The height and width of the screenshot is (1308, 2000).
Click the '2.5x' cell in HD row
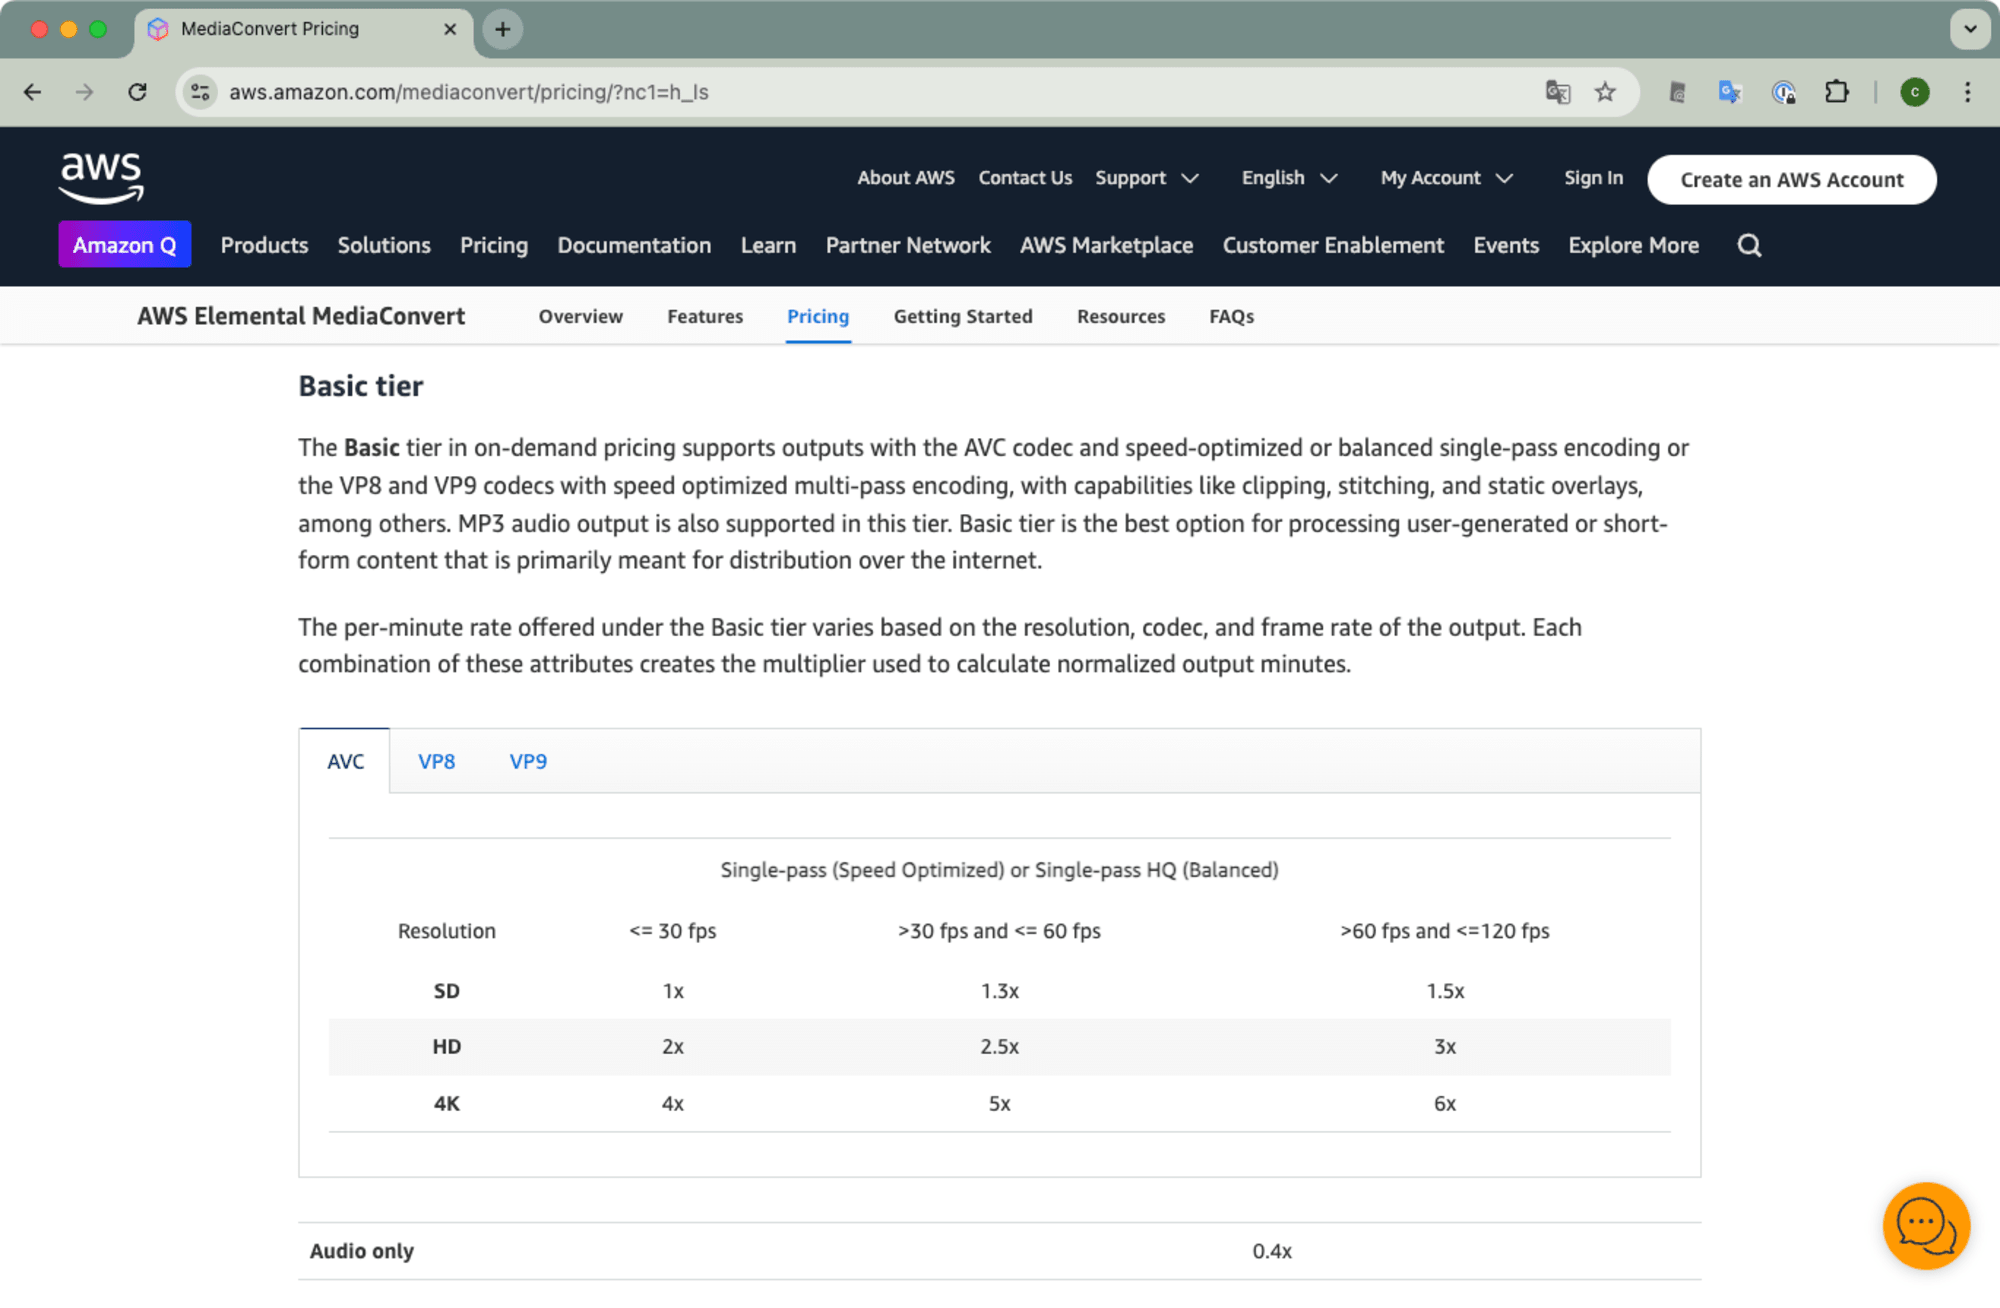click(x=999, y=1047)
